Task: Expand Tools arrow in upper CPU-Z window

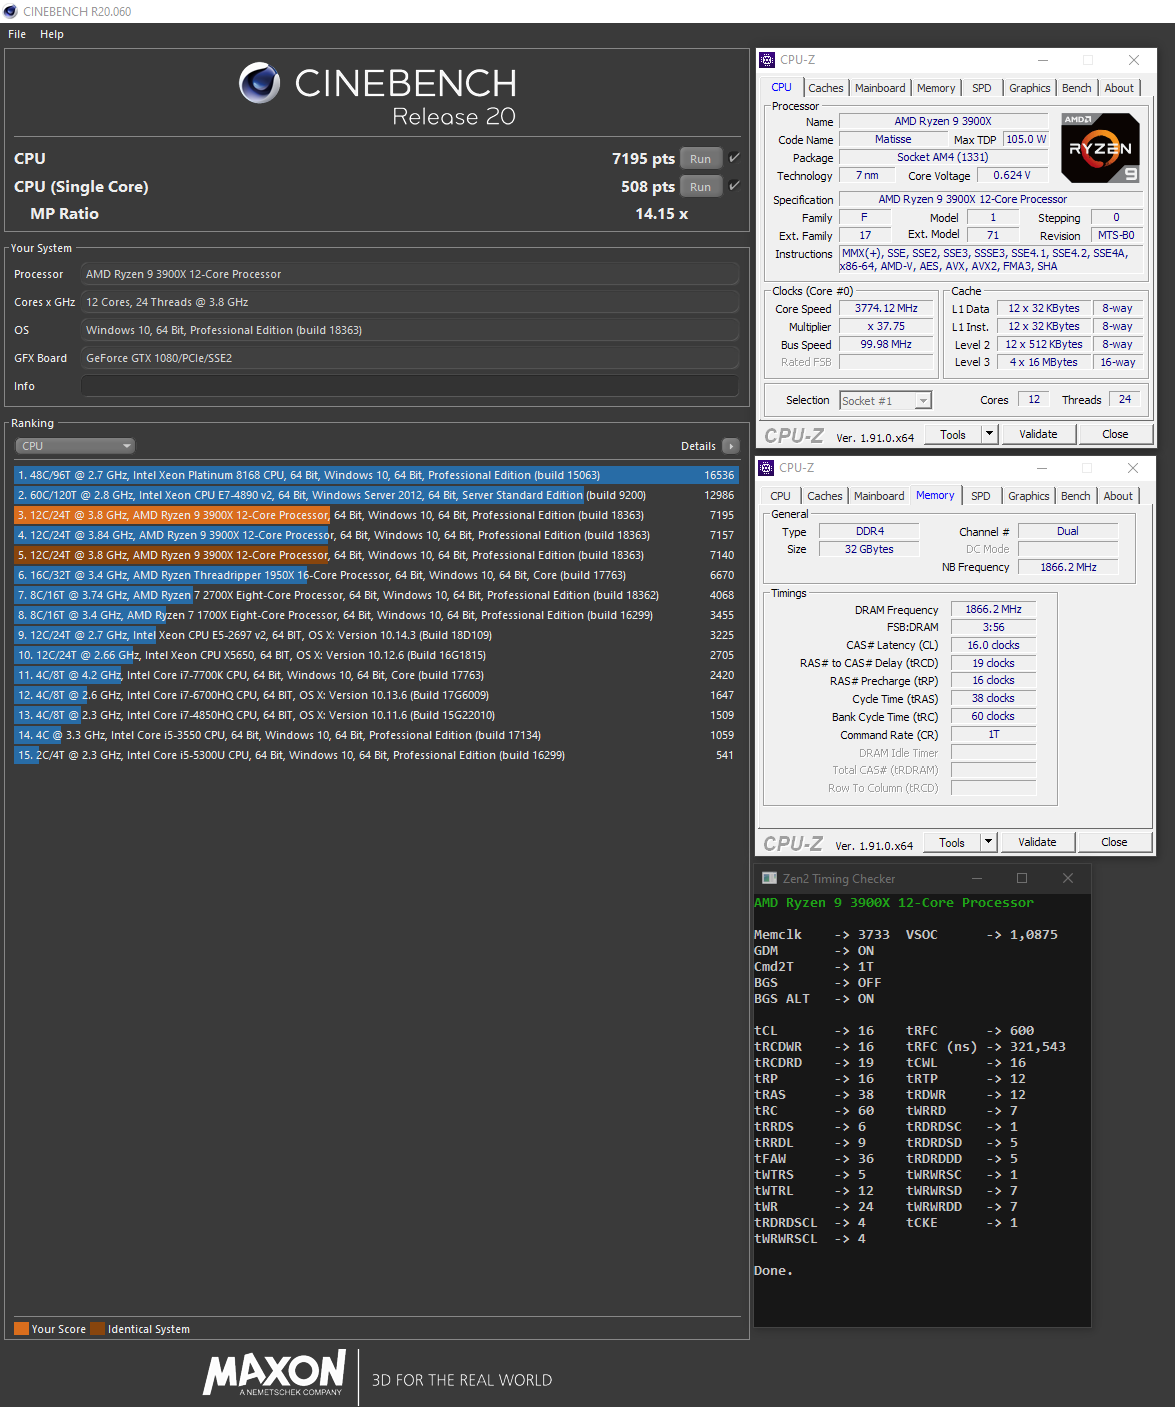Action: [989, 434]
